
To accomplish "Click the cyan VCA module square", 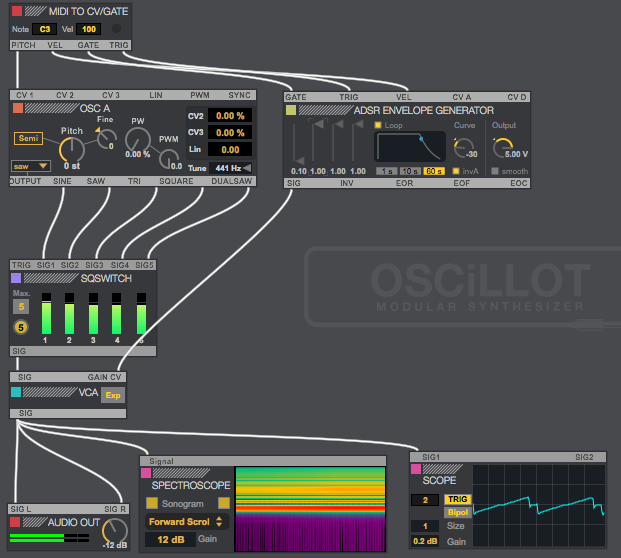I will click(x=16, y=392).
